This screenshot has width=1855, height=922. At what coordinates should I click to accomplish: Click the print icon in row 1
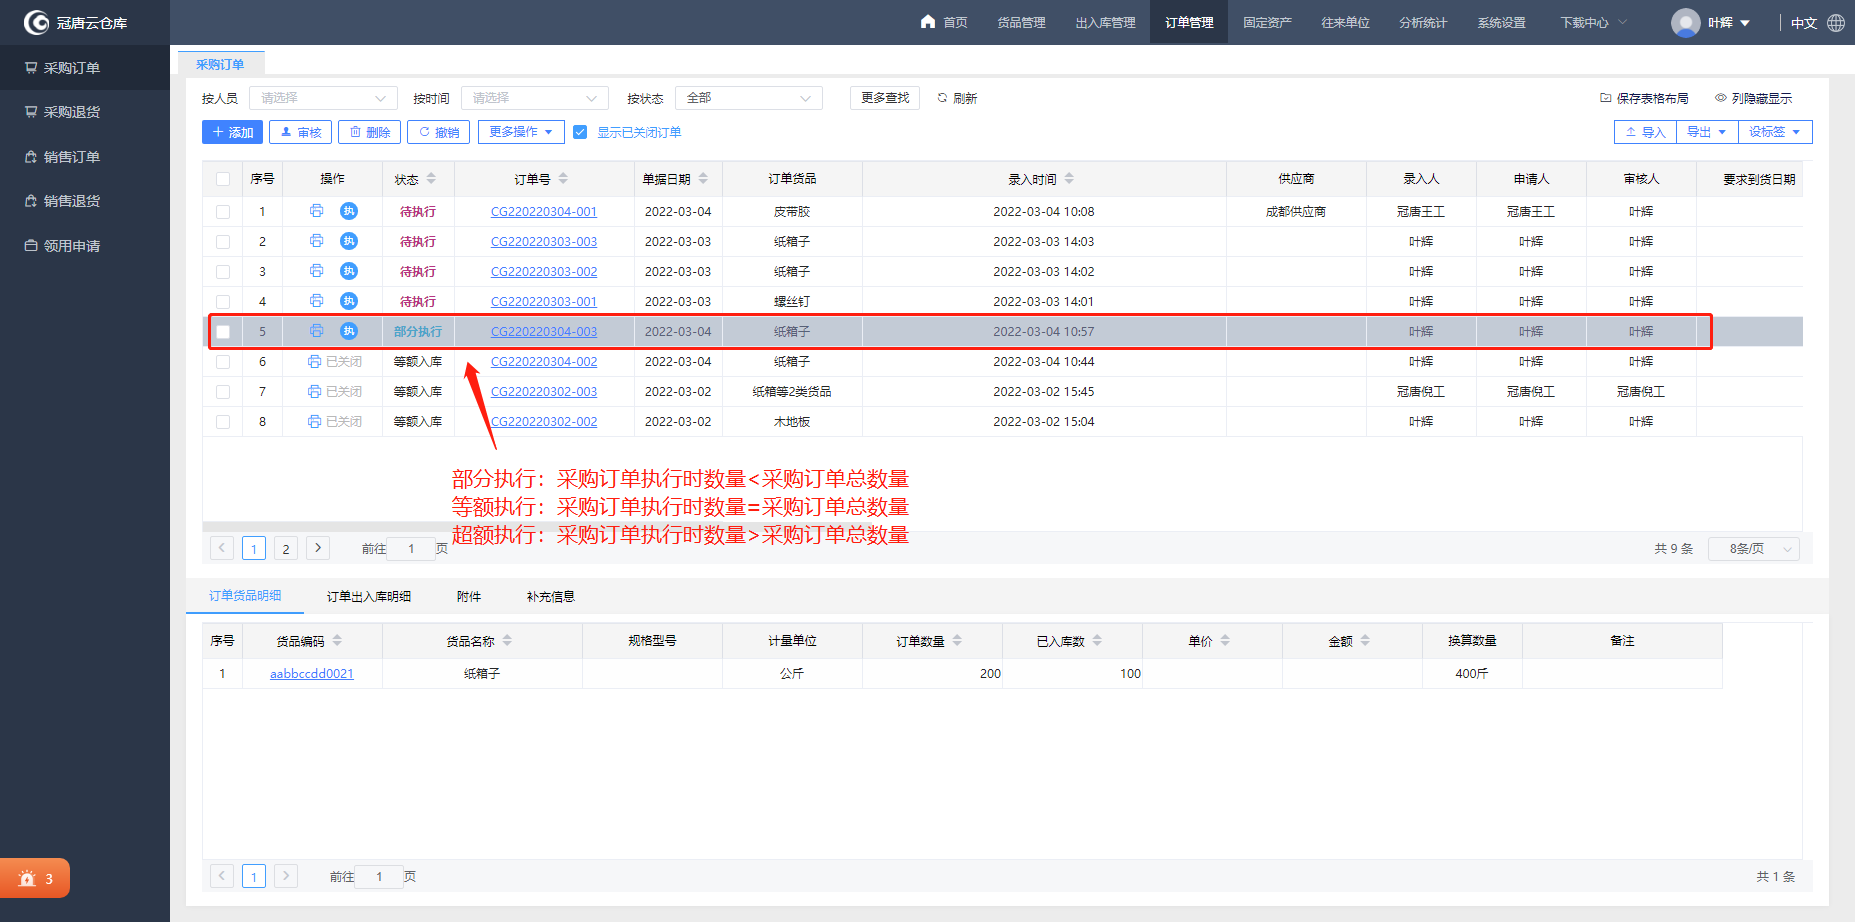316,211
